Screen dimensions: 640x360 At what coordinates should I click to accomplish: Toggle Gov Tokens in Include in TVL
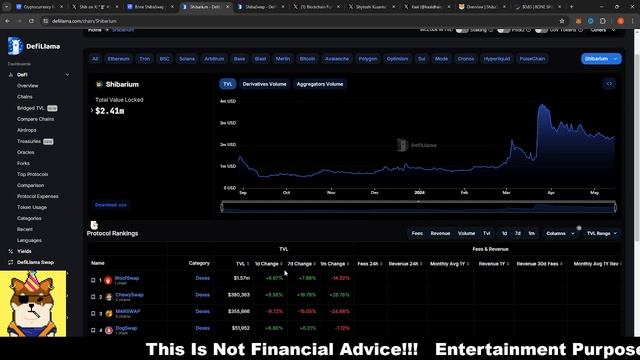tap(541, 30)
